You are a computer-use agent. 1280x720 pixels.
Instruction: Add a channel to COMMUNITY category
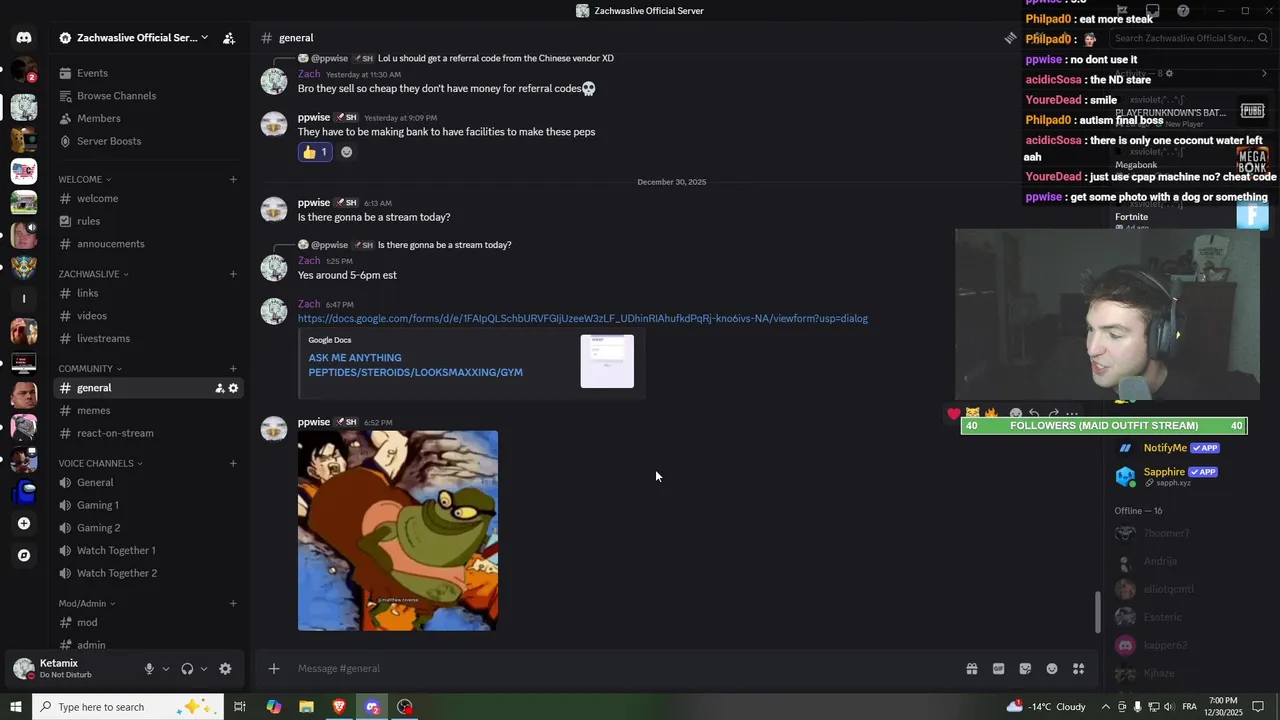(x=233, y=369)
